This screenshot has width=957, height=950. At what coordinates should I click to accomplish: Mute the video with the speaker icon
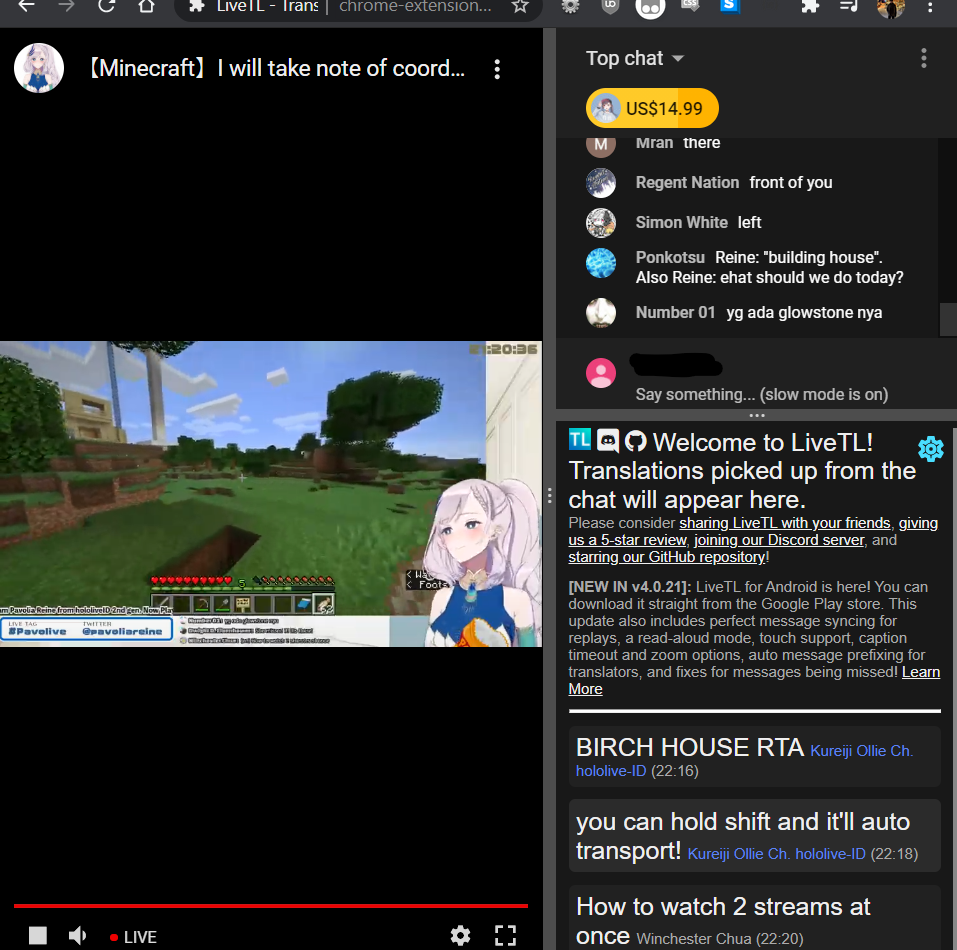(77, 936)
